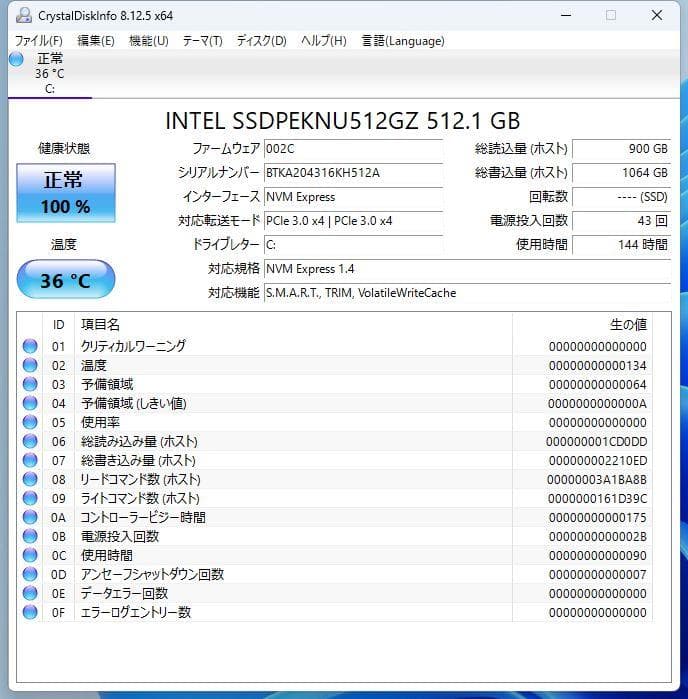Click the drive letter field C:
This screenshot has width=688, height=699.
(353, 245)
